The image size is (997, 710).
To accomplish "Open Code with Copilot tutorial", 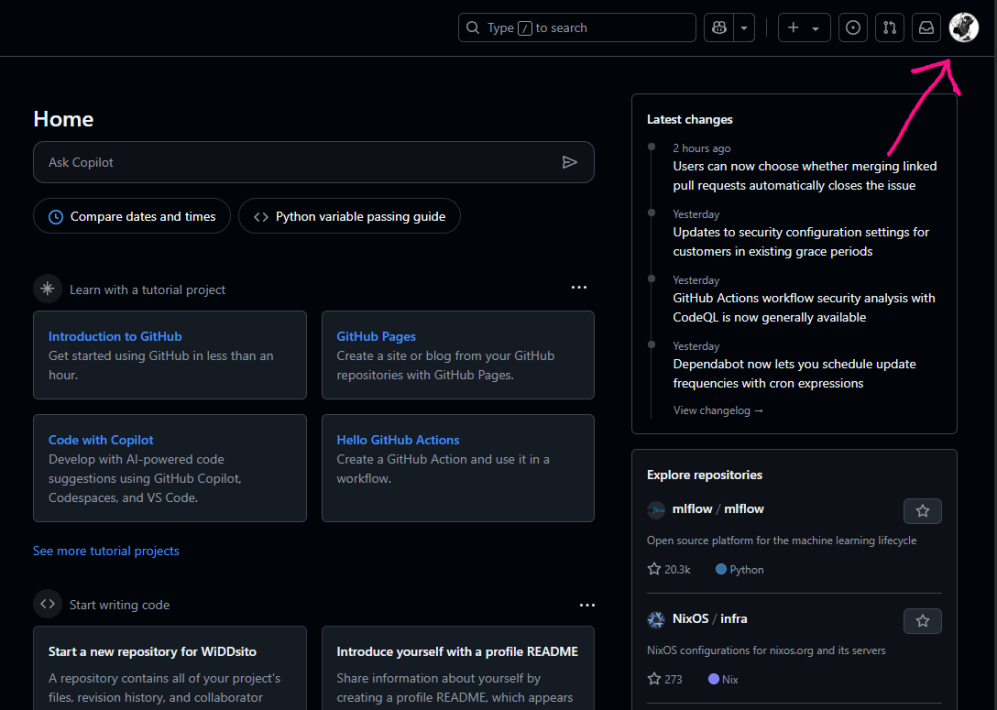I will coord(100,440).
